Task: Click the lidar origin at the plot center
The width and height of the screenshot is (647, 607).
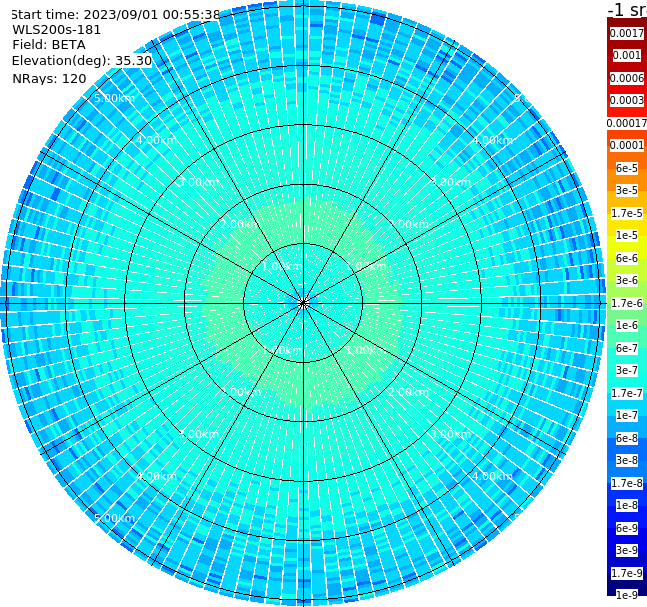Action: (303, 303)
